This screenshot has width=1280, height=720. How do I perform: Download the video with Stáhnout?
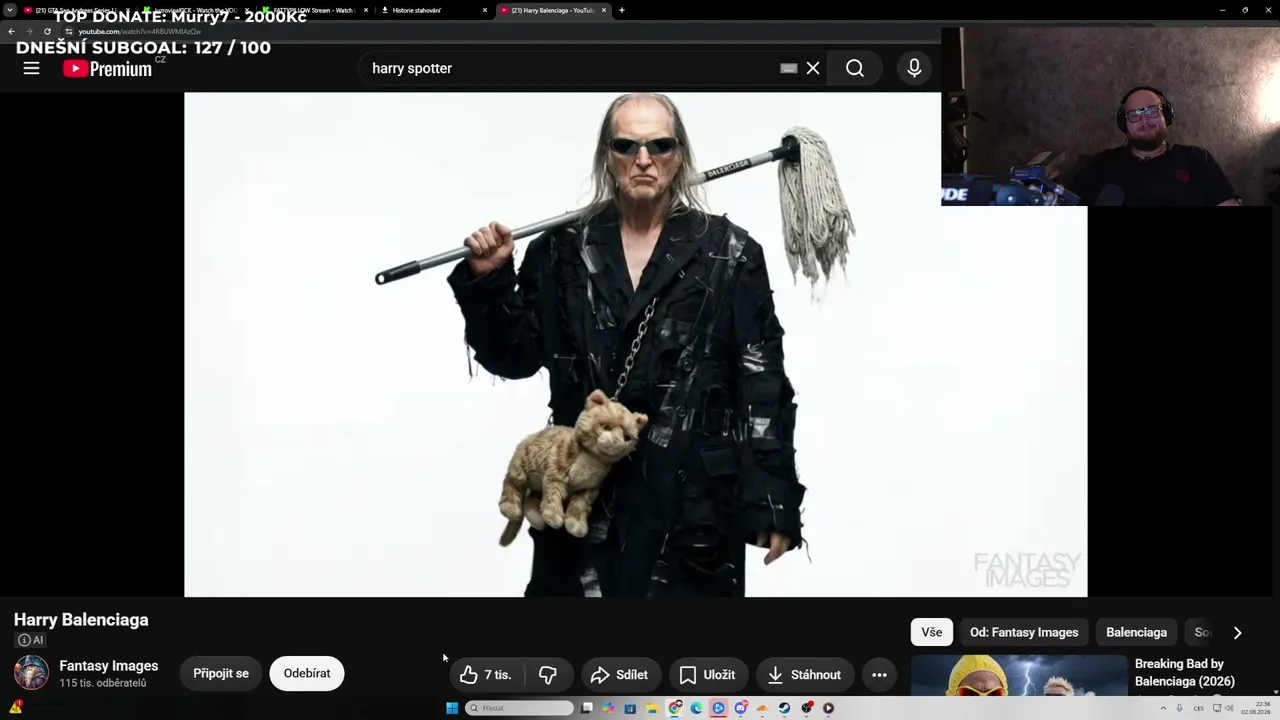coord(804,675)
